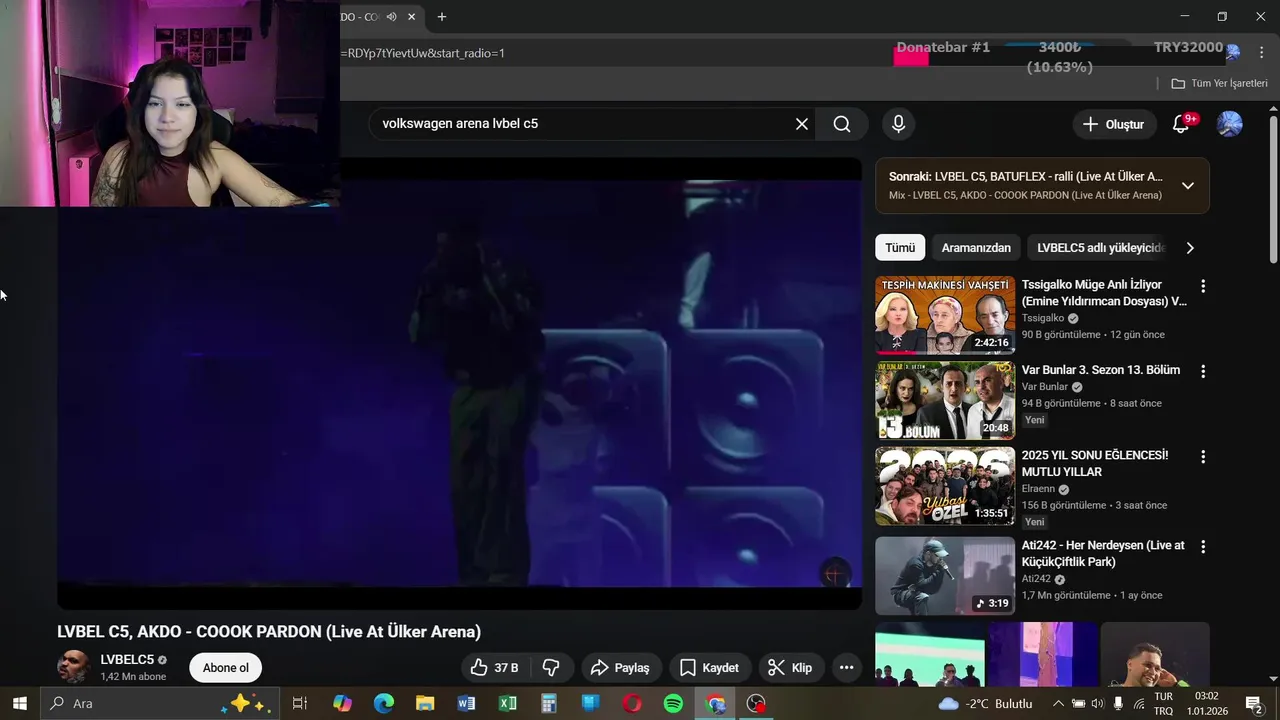
Task: Switch to Chrome on the taskbar
Action: 715,703
